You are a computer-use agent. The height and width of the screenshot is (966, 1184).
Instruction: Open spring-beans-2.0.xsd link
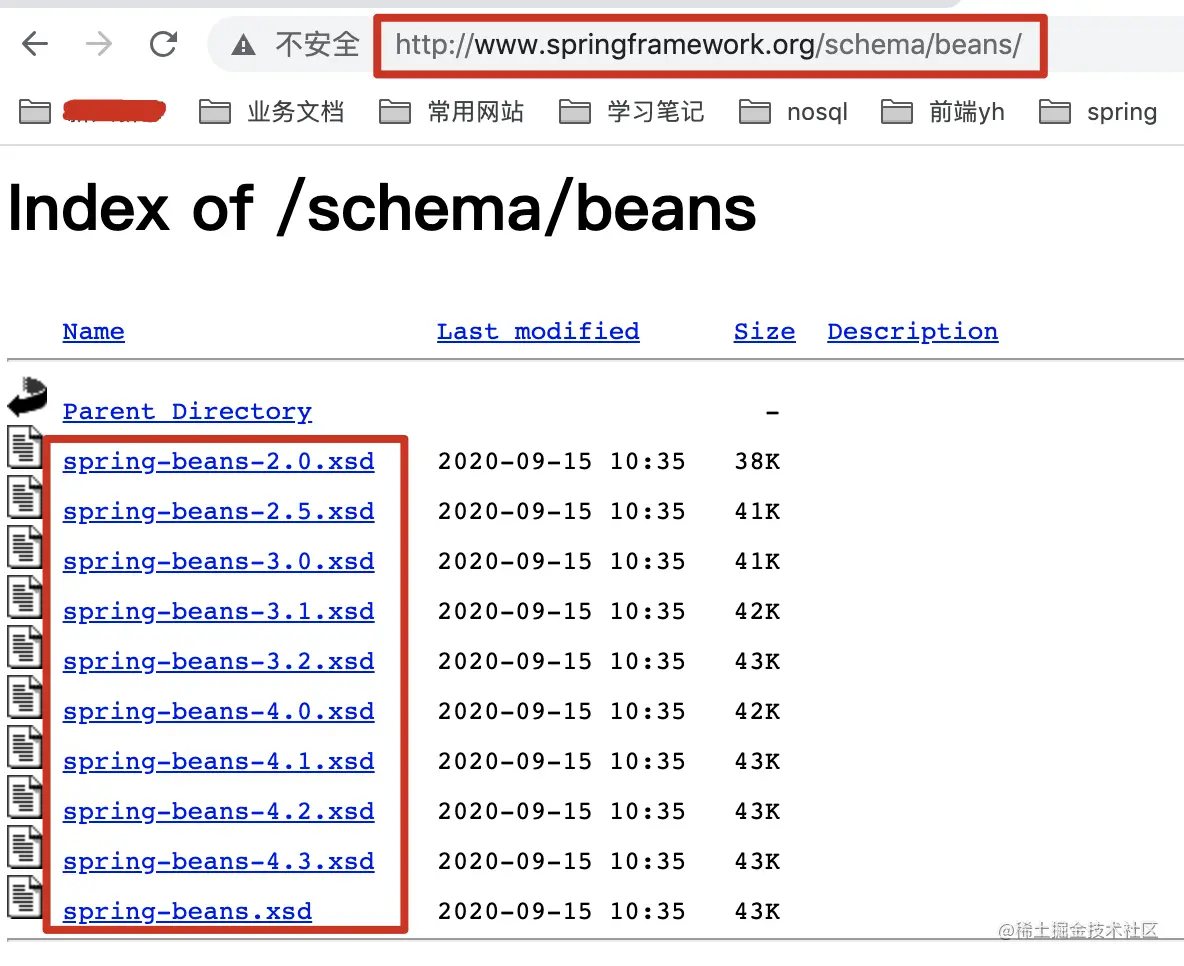218,461
